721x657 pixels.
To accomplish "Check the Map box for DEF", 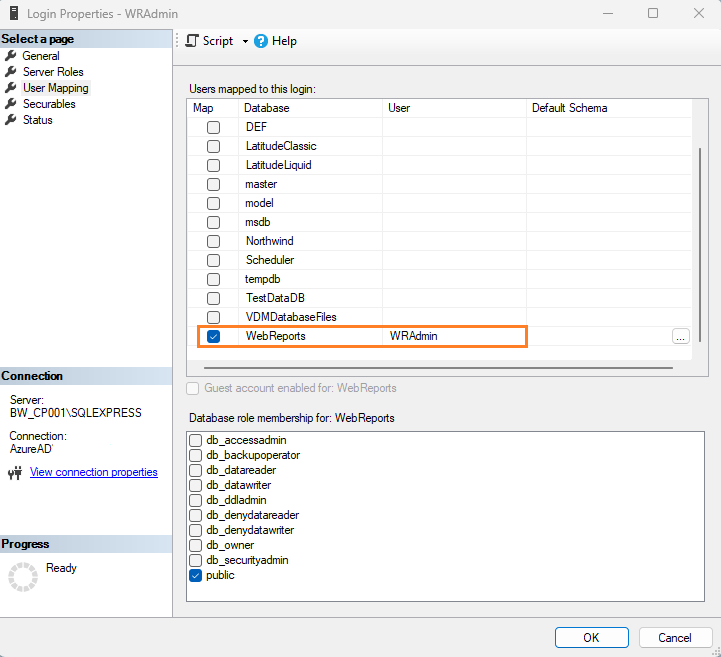I will [x=213, y=127].
